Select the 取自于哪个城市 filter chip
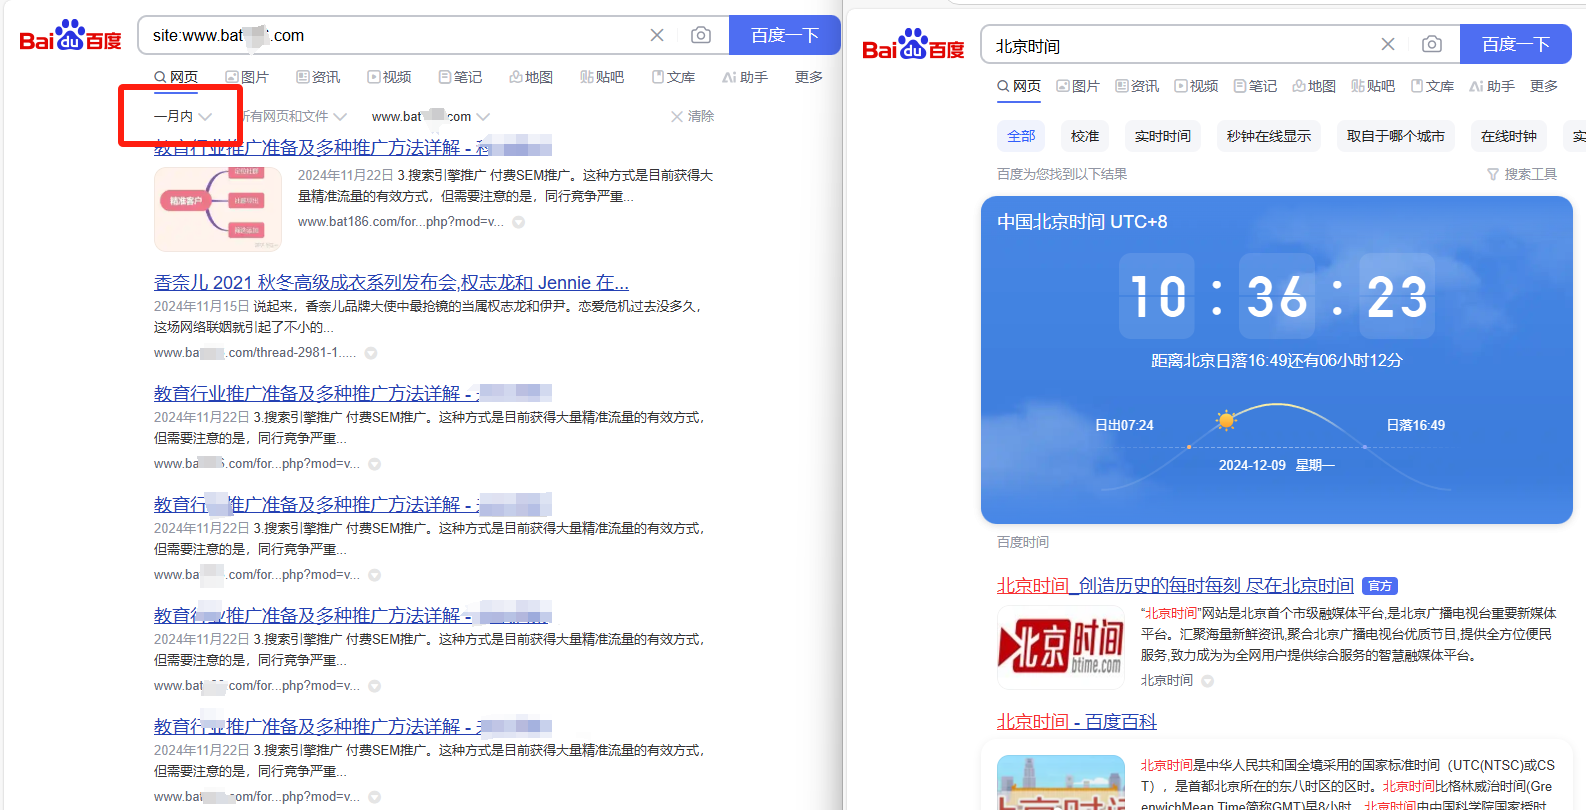The height and width of the screenshot is (810, 1586). pos(1396,136)
